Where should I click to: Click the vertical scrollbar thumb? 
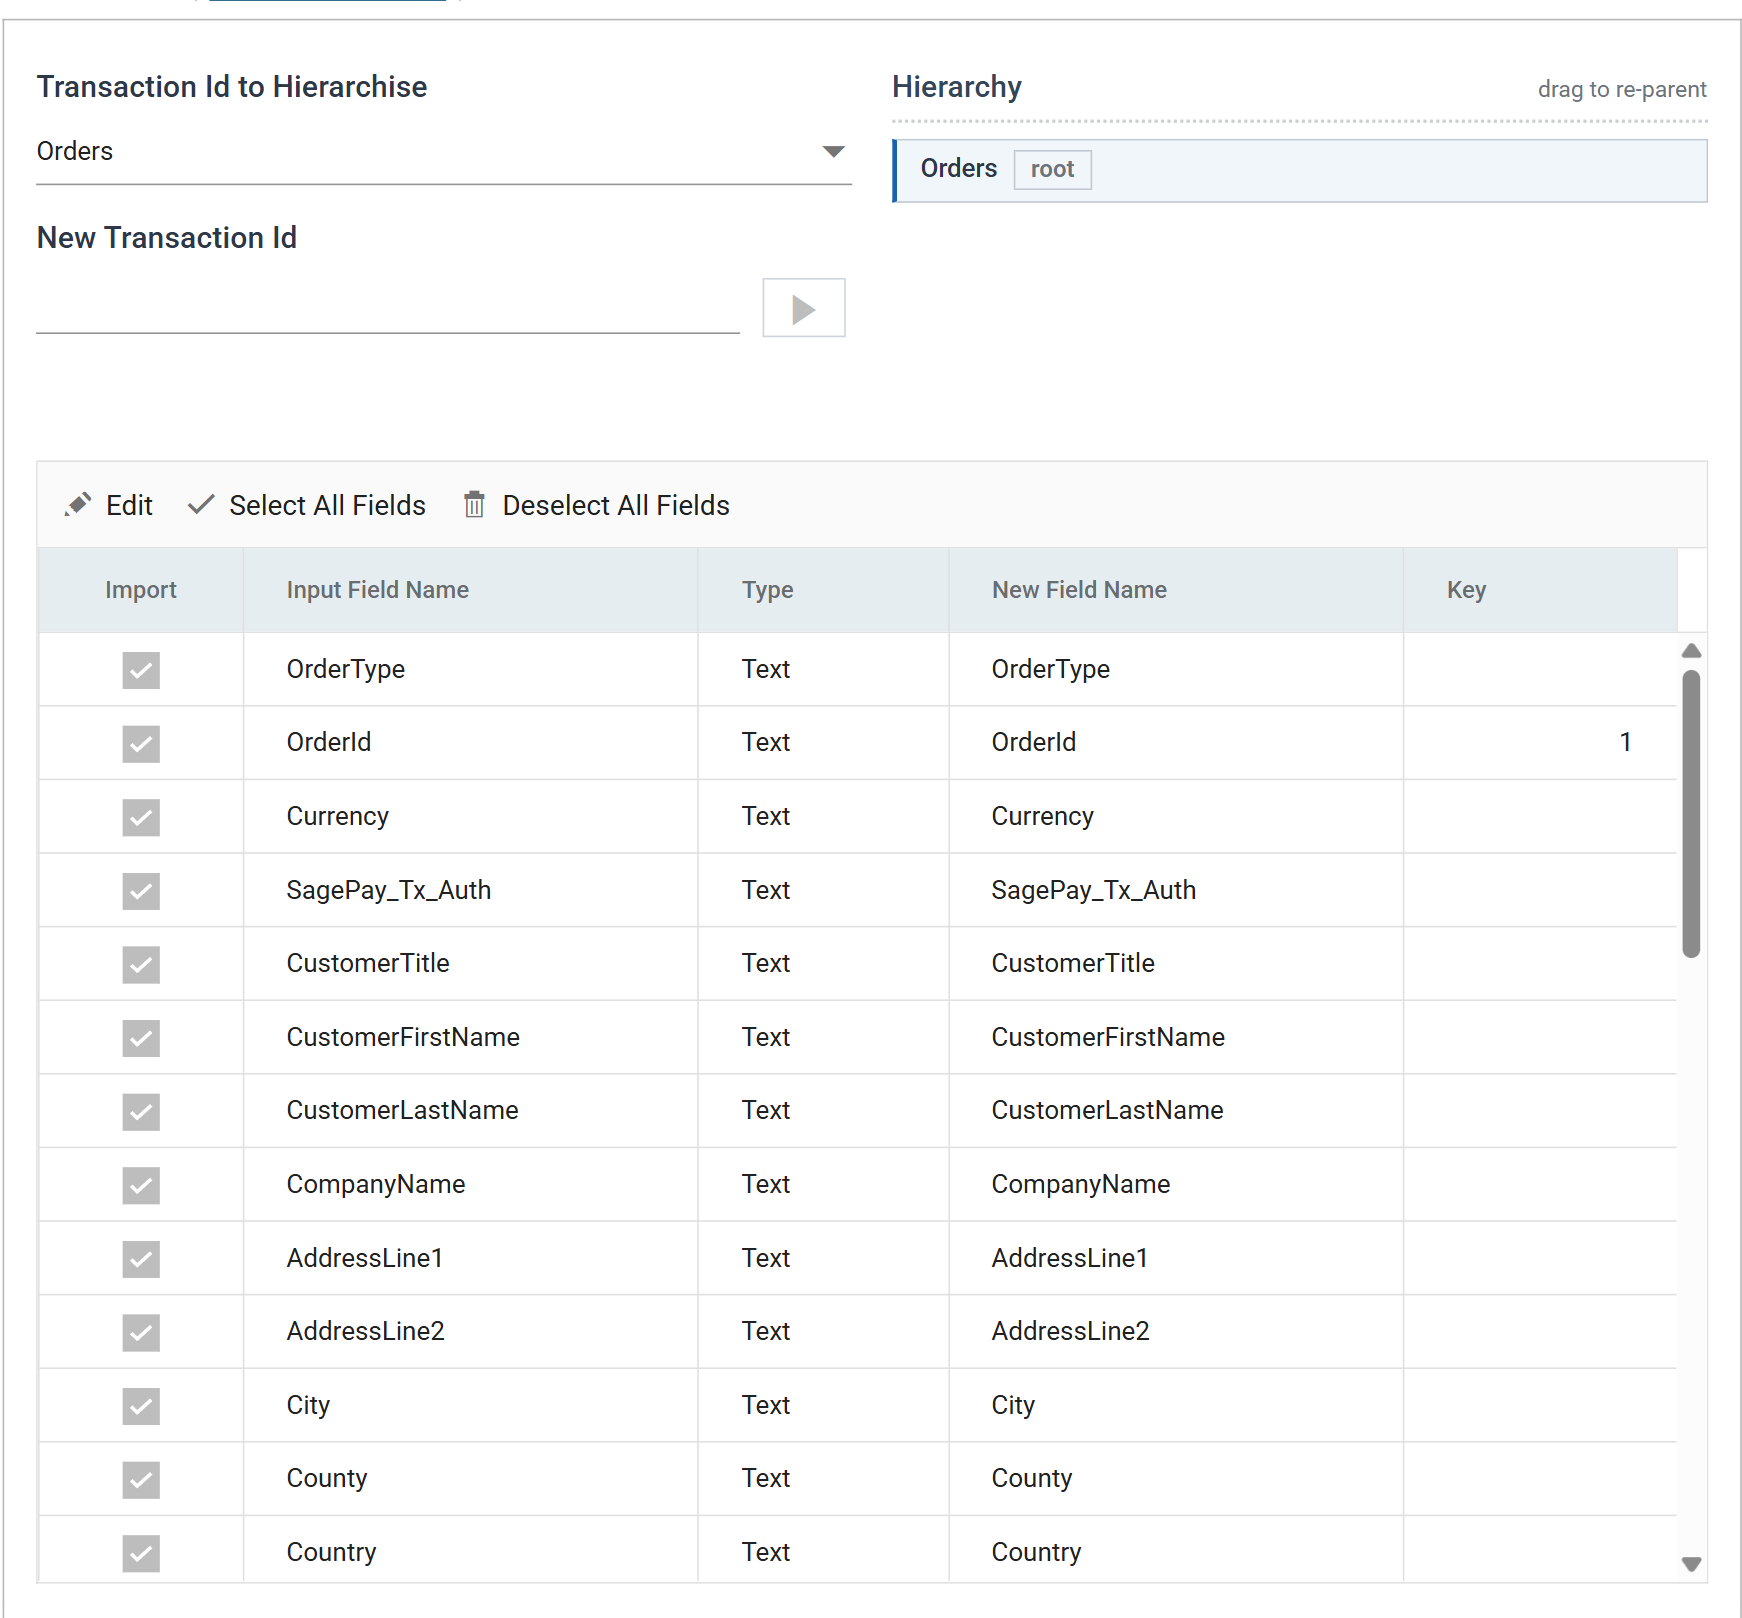tap(1691, 814)
